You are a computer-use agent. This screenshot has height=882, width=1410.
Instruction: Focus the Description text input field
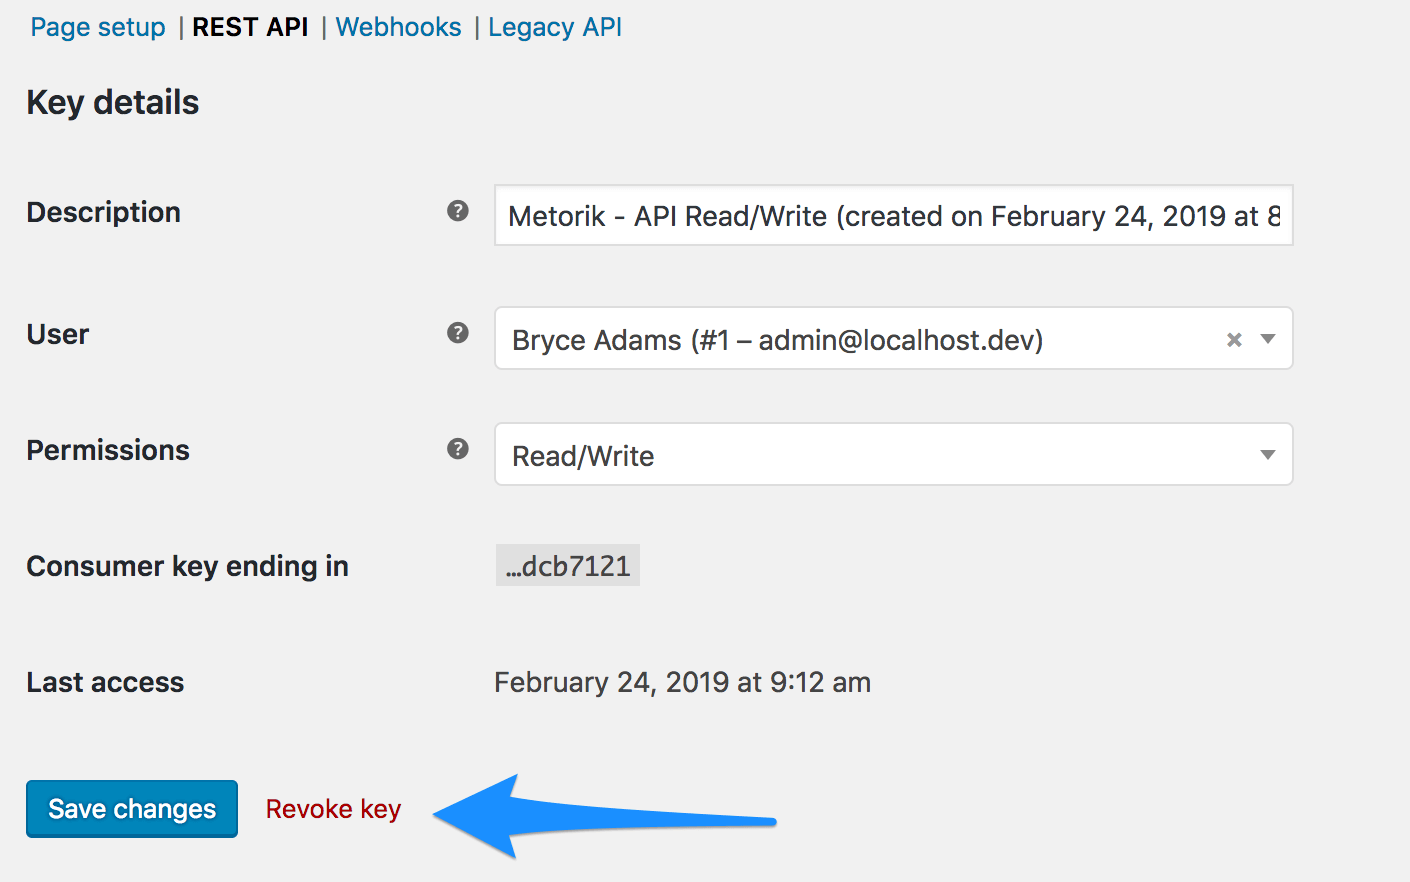tap(894, 215)
